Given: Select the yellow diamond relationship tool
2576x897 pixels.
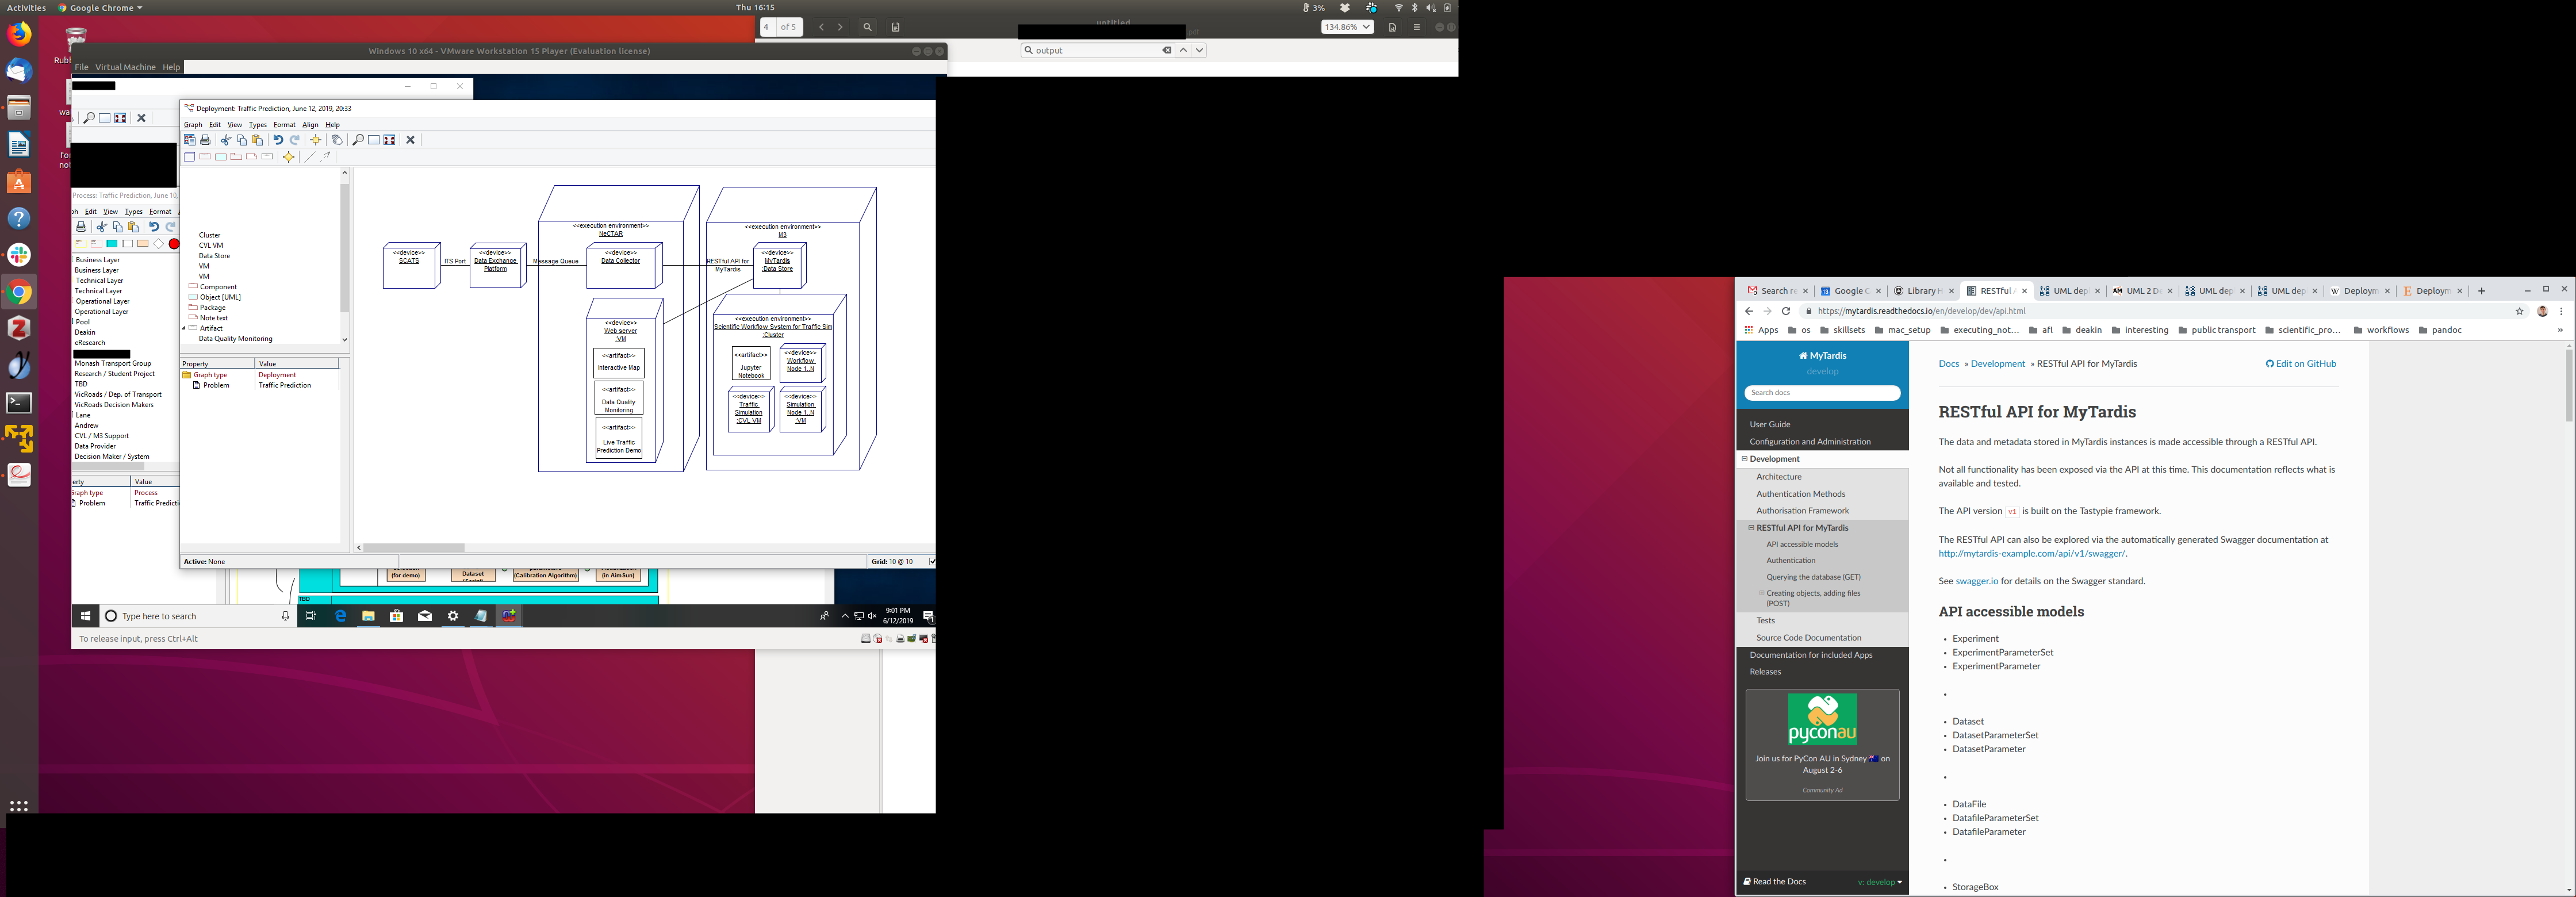Looking at the screenshot, I should pos(289,157).
